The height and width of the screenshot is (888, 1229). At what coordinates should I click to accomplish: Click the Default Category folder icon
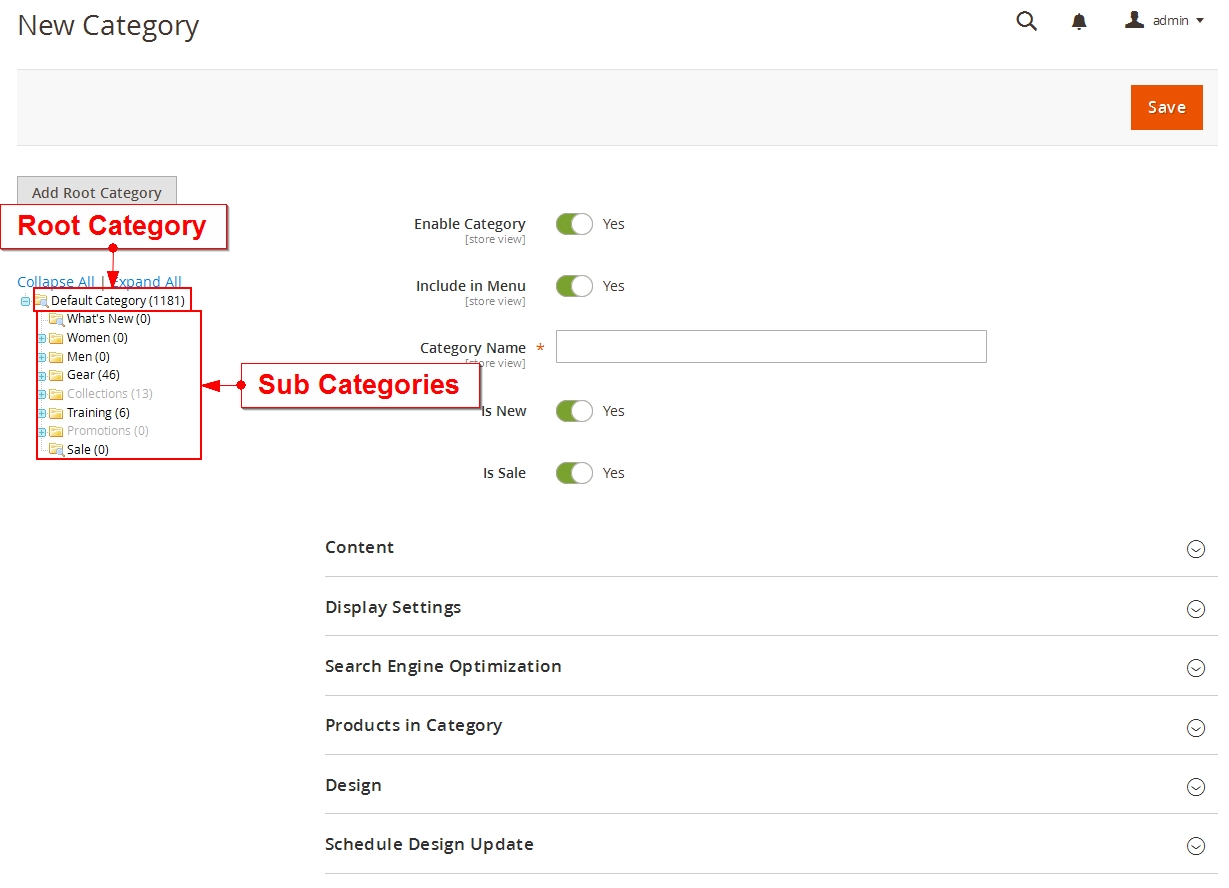(43, 299)
